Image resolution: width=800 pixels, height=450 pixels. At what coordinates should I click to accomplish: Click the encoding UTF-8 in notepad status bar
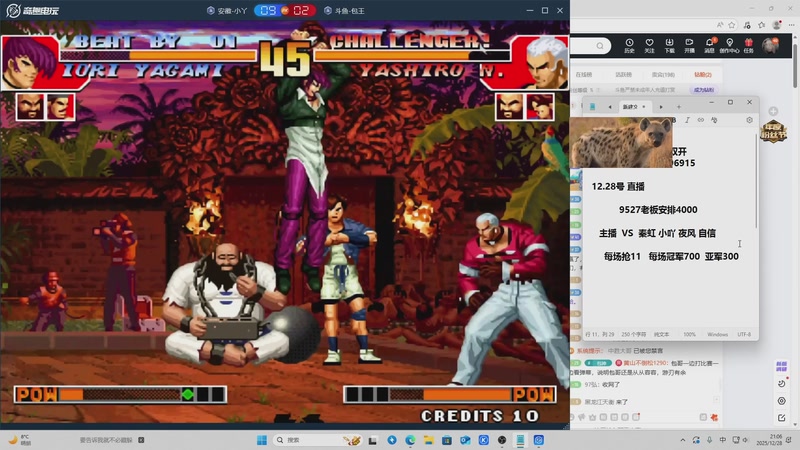tap(744, 334)
